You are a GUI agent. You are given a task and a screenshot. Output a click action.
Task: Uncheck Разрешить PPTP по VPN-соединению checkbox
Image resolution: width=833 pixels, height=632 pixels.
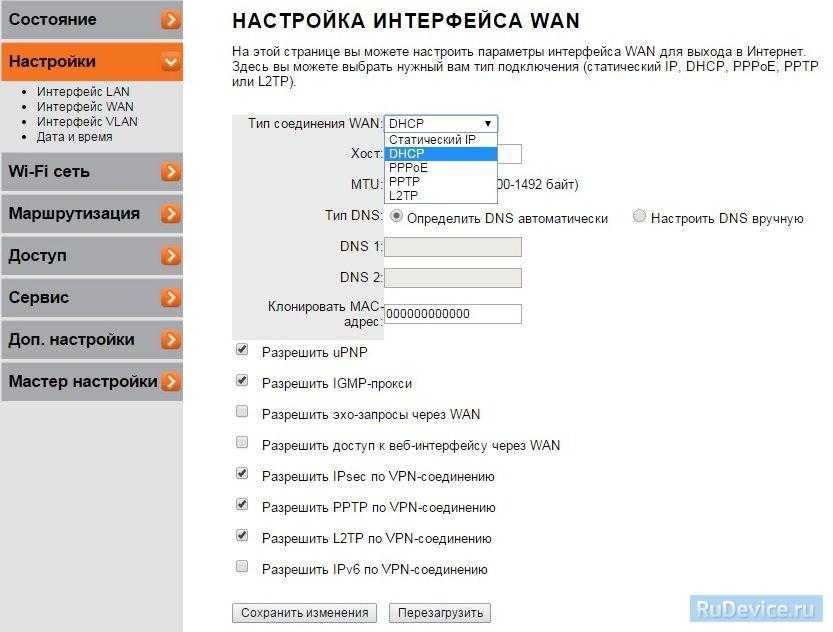click(242, 504)
